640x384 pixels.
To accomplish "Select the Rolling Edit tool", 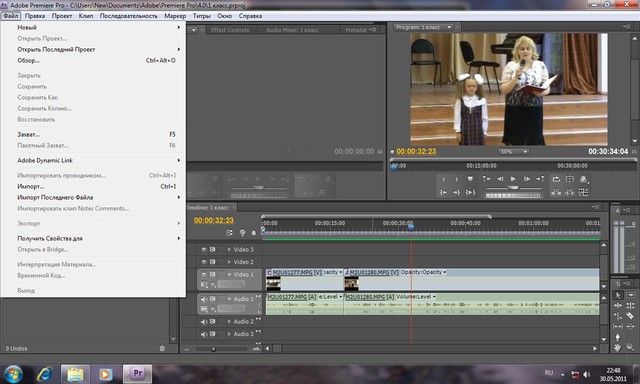I will pyautogui.click(x=630, y=305).
